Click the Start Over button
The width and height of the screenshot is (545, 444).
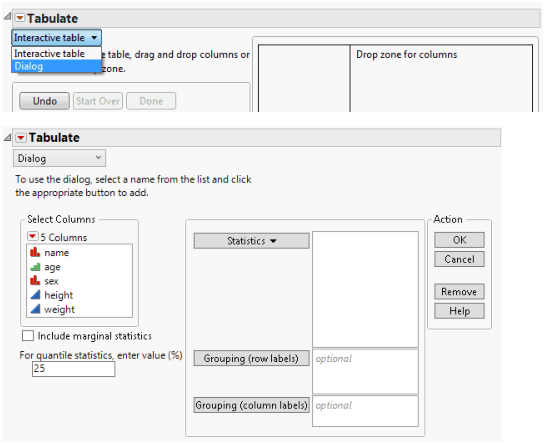pyautogui.click(x=98, y=101)
